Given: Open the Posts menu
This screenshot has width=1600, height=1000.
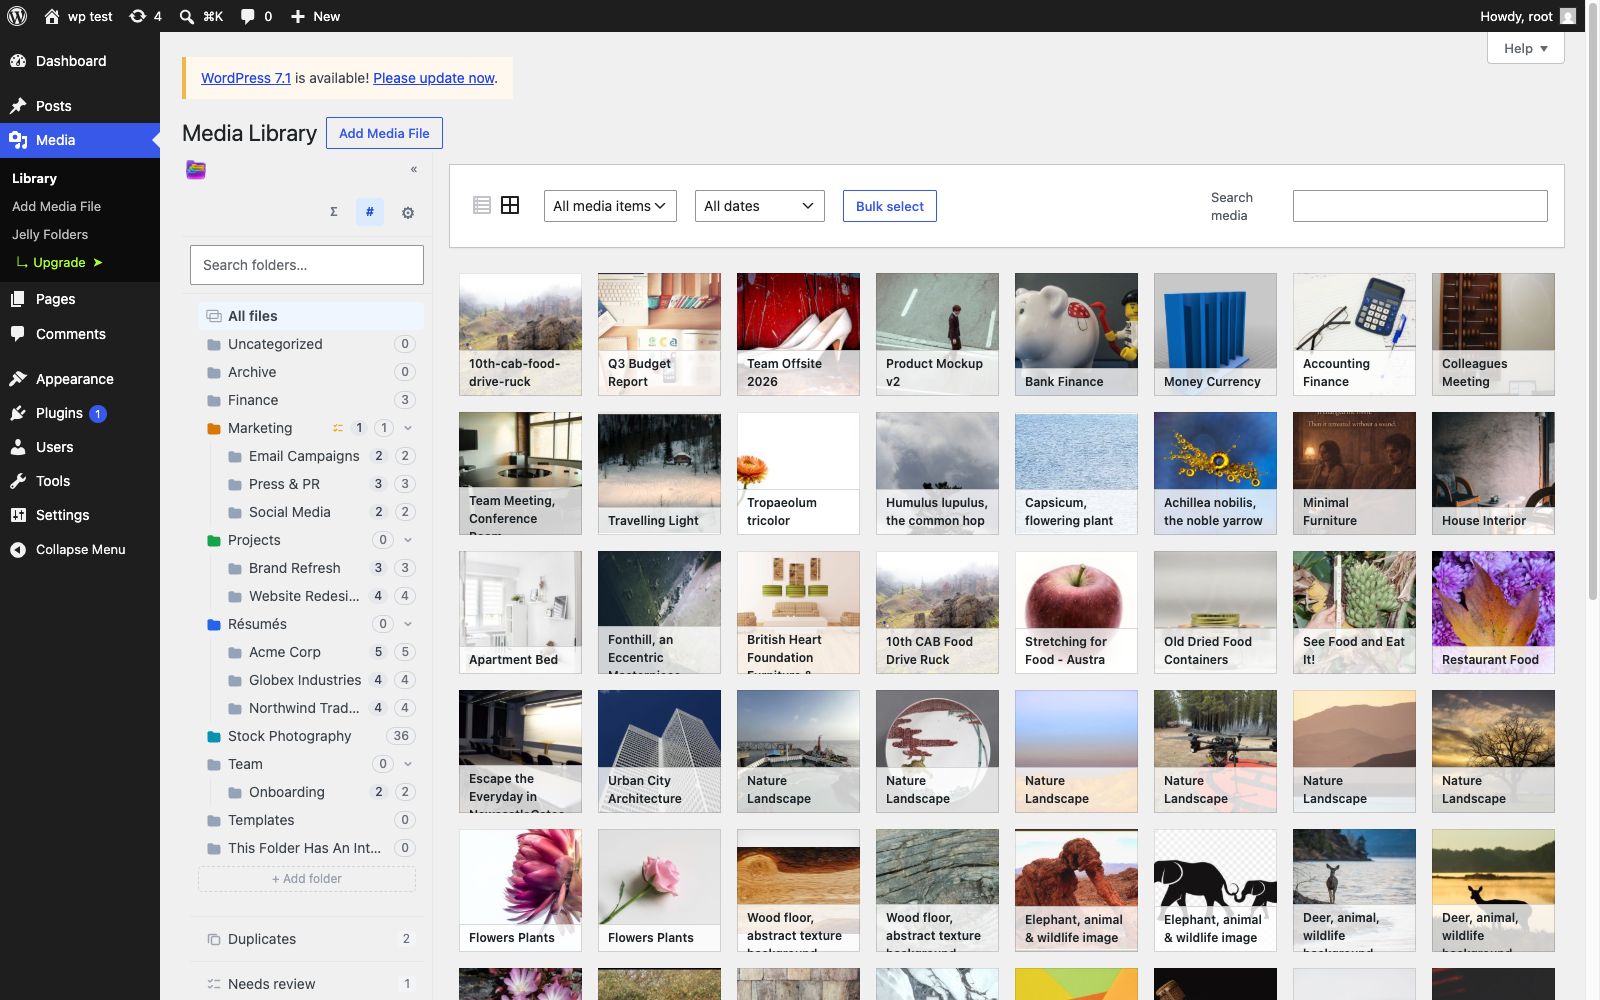Looking at the screenshot, I should 80,106.
